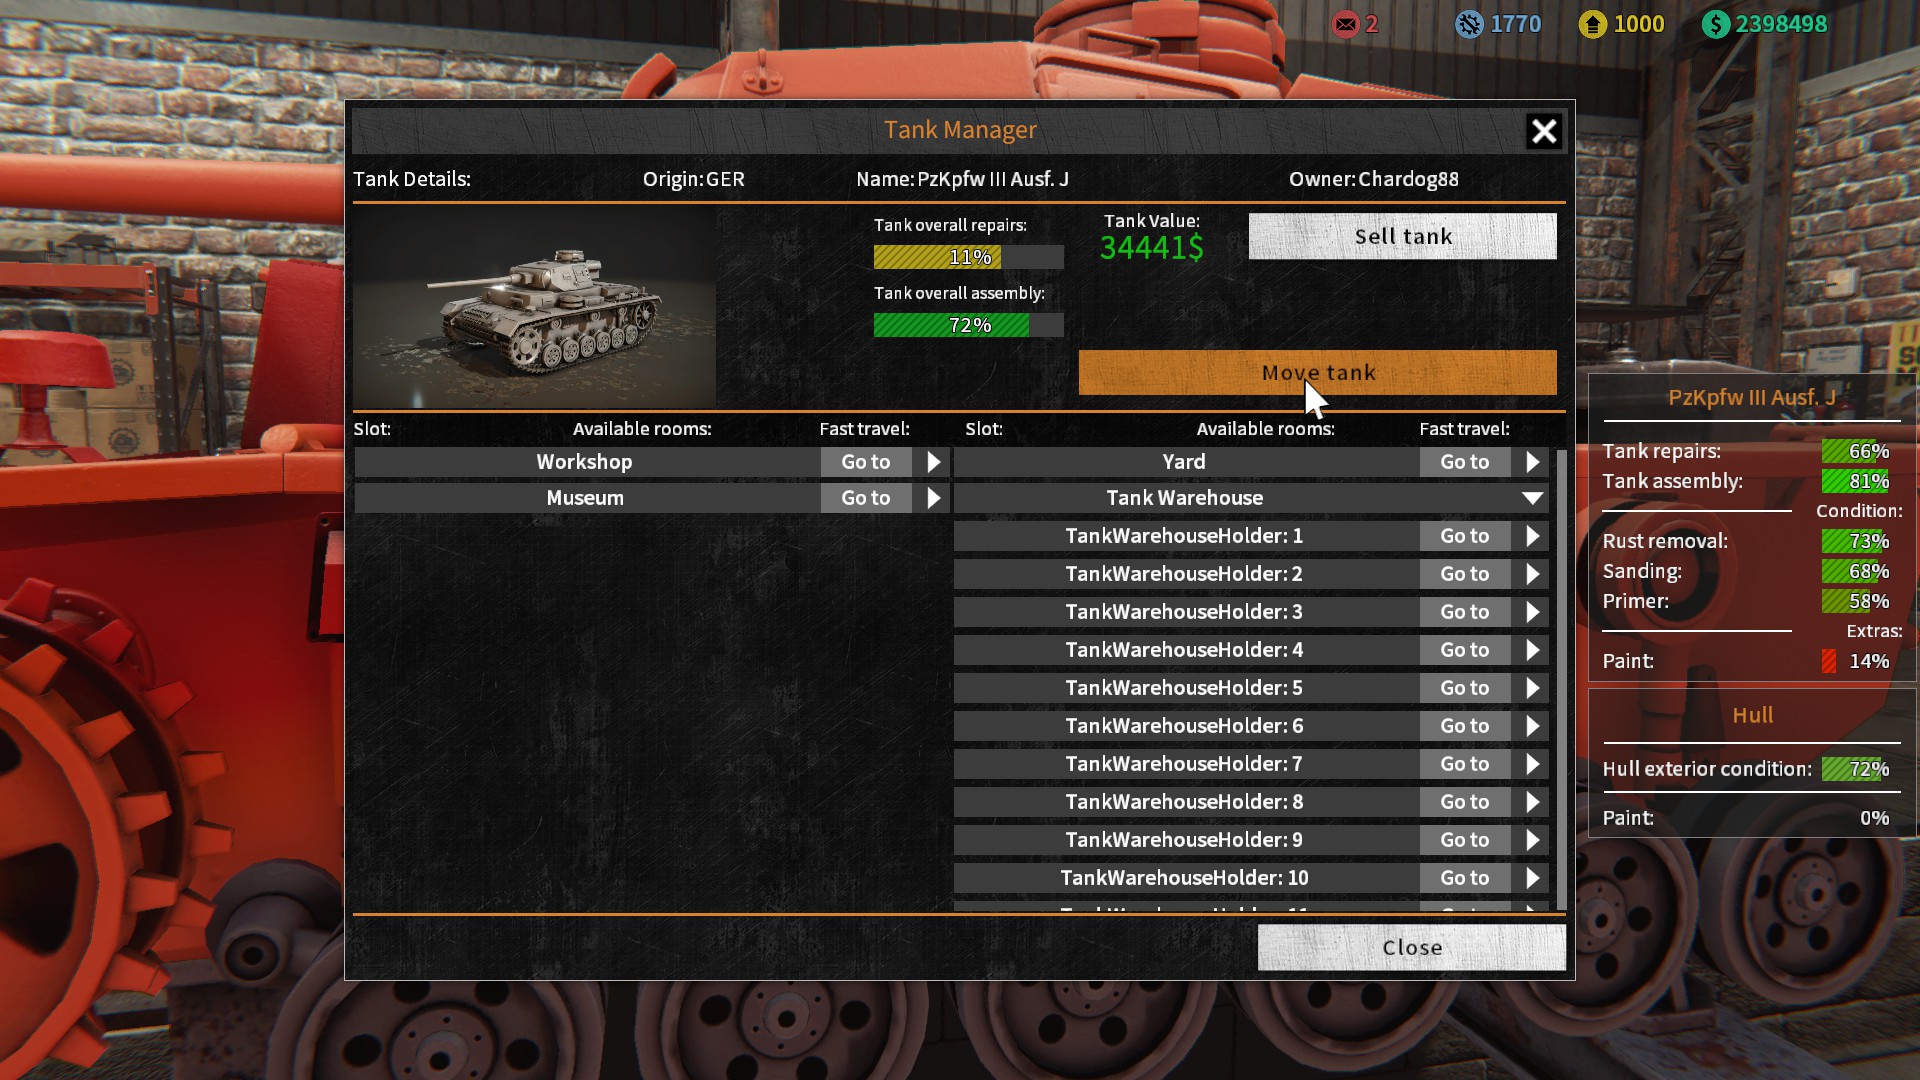Click the orange Move tank button

coord(1317,372)
